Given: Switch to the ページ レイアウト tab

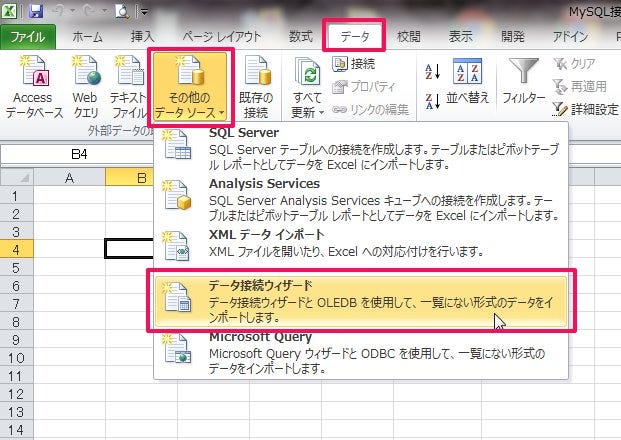Looking at the screenshot, I should coord(222,37).
